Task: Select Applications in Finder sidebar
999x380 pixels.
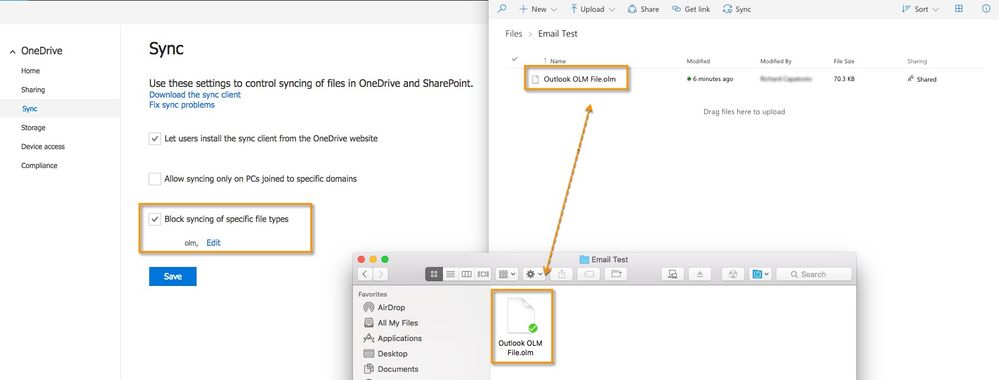Action: (x=392, y=338)
